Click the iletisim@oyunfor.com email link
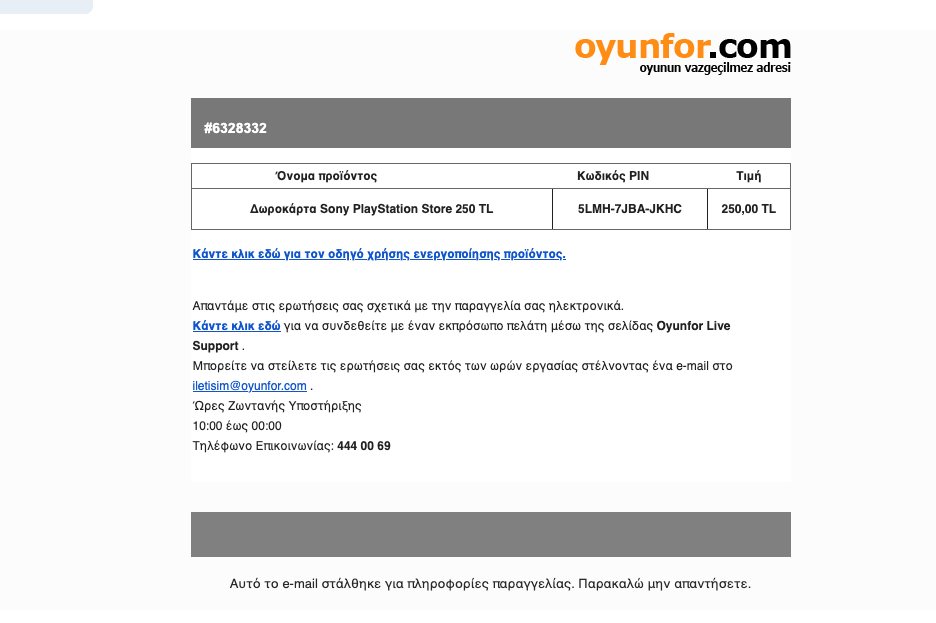The image size is (936, 623). [250, 386]
